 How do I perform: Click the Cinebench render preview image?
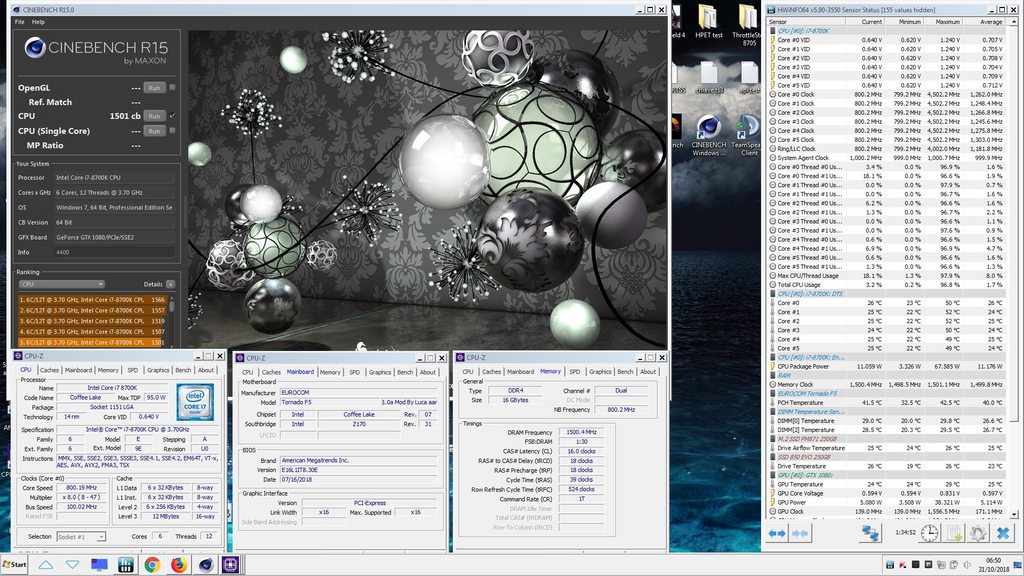pyautogui.click(x=428, y=189)
